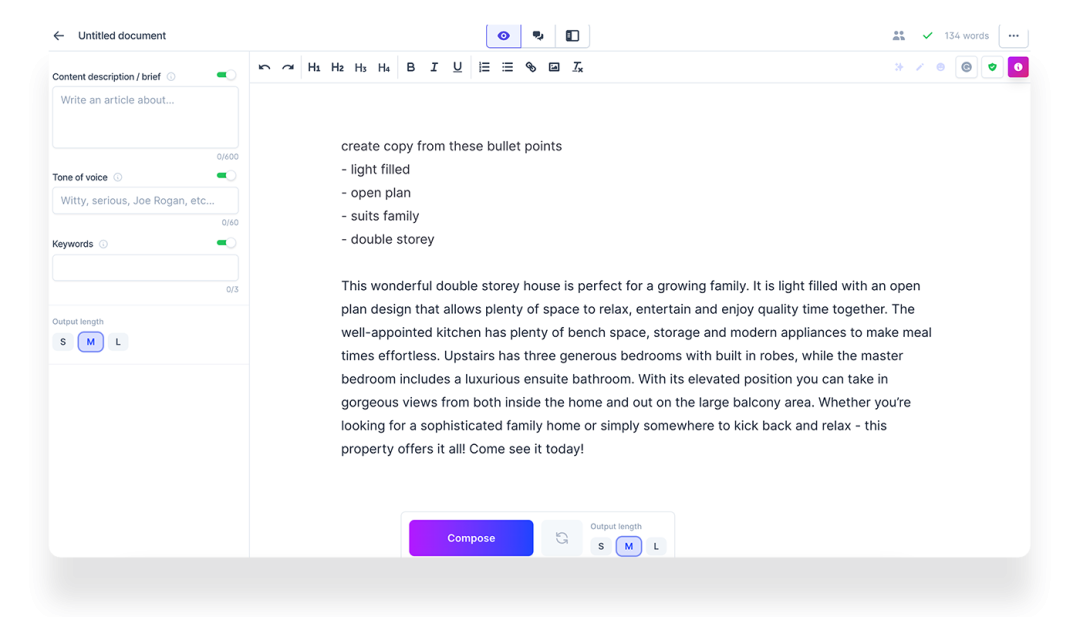
Task: Select S output length in sidebar
Action: (x=63, y=342)
